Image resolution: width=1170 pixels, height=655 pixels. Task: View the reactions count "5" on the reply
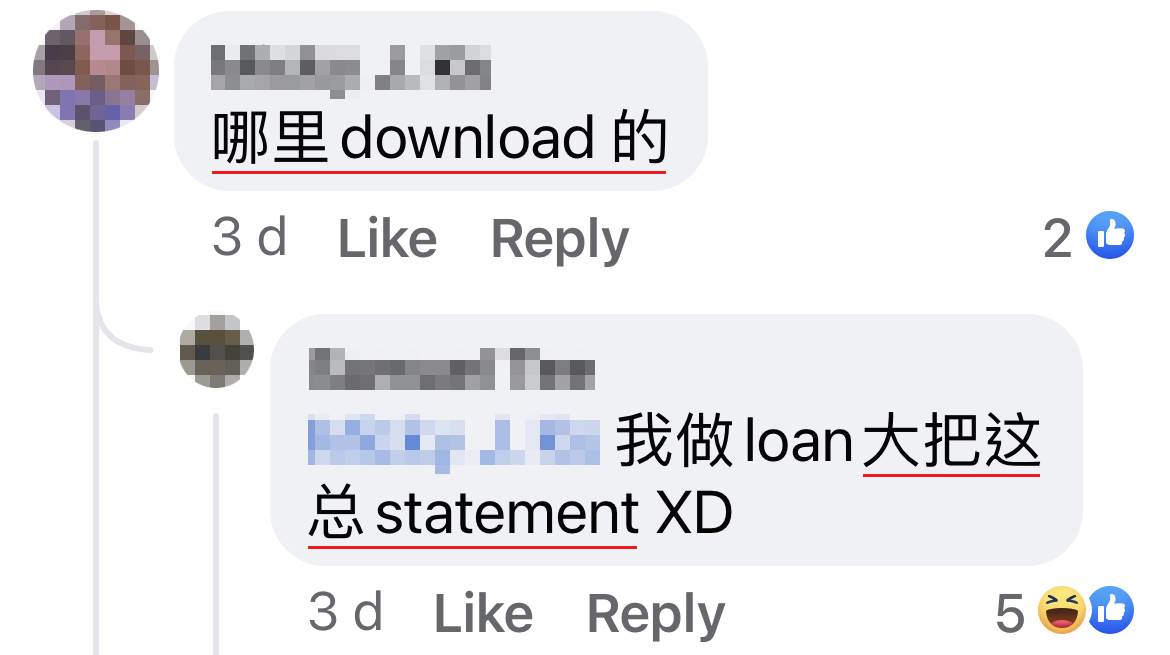[x=1010, y=613]
